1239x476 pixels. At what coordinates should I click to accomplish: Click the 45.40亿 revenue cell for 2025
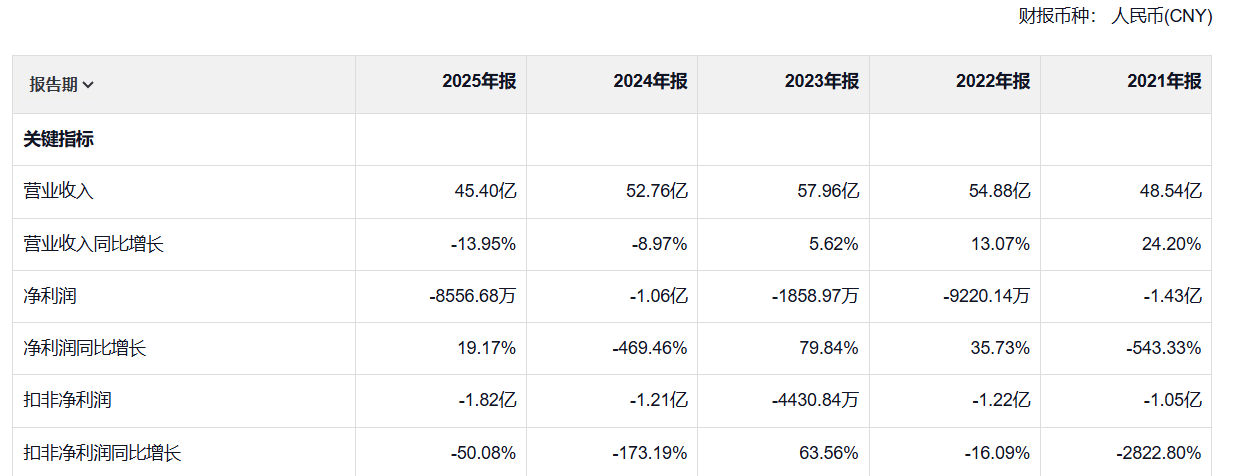coord(484,192)
